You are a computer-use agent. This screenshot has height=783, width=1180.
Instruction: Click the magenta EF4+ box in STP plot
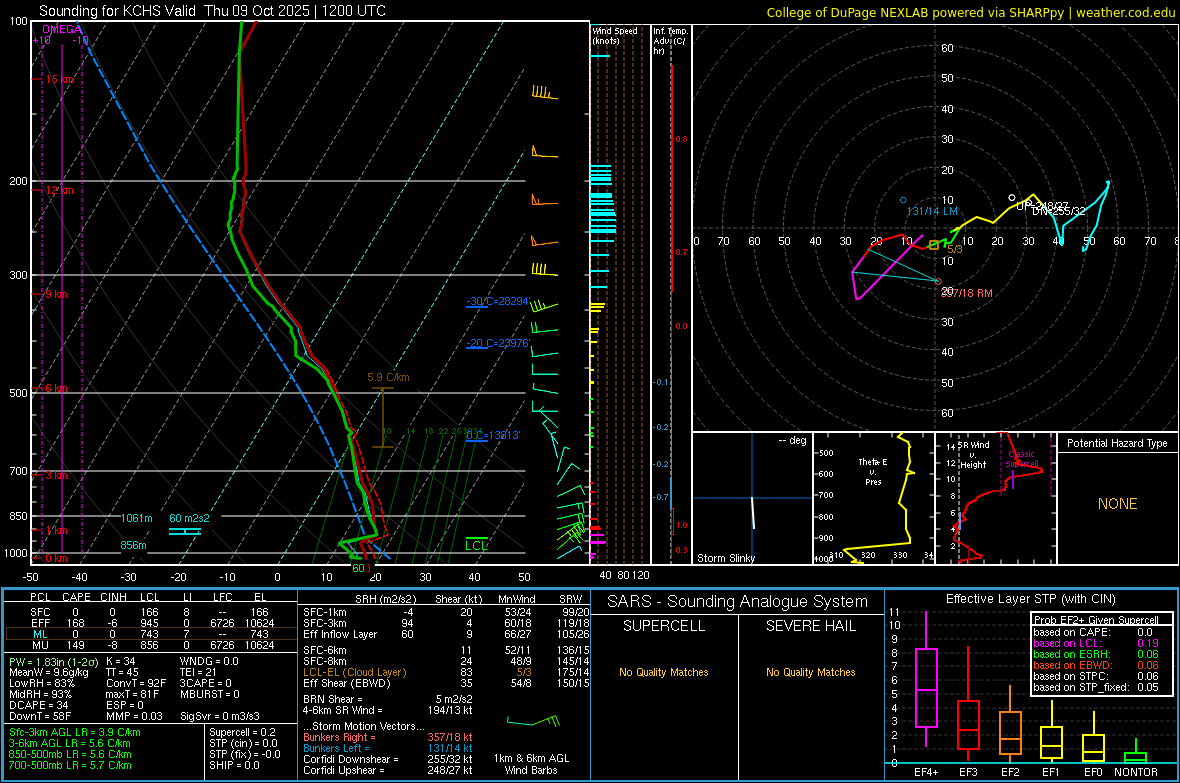(926, 688)
